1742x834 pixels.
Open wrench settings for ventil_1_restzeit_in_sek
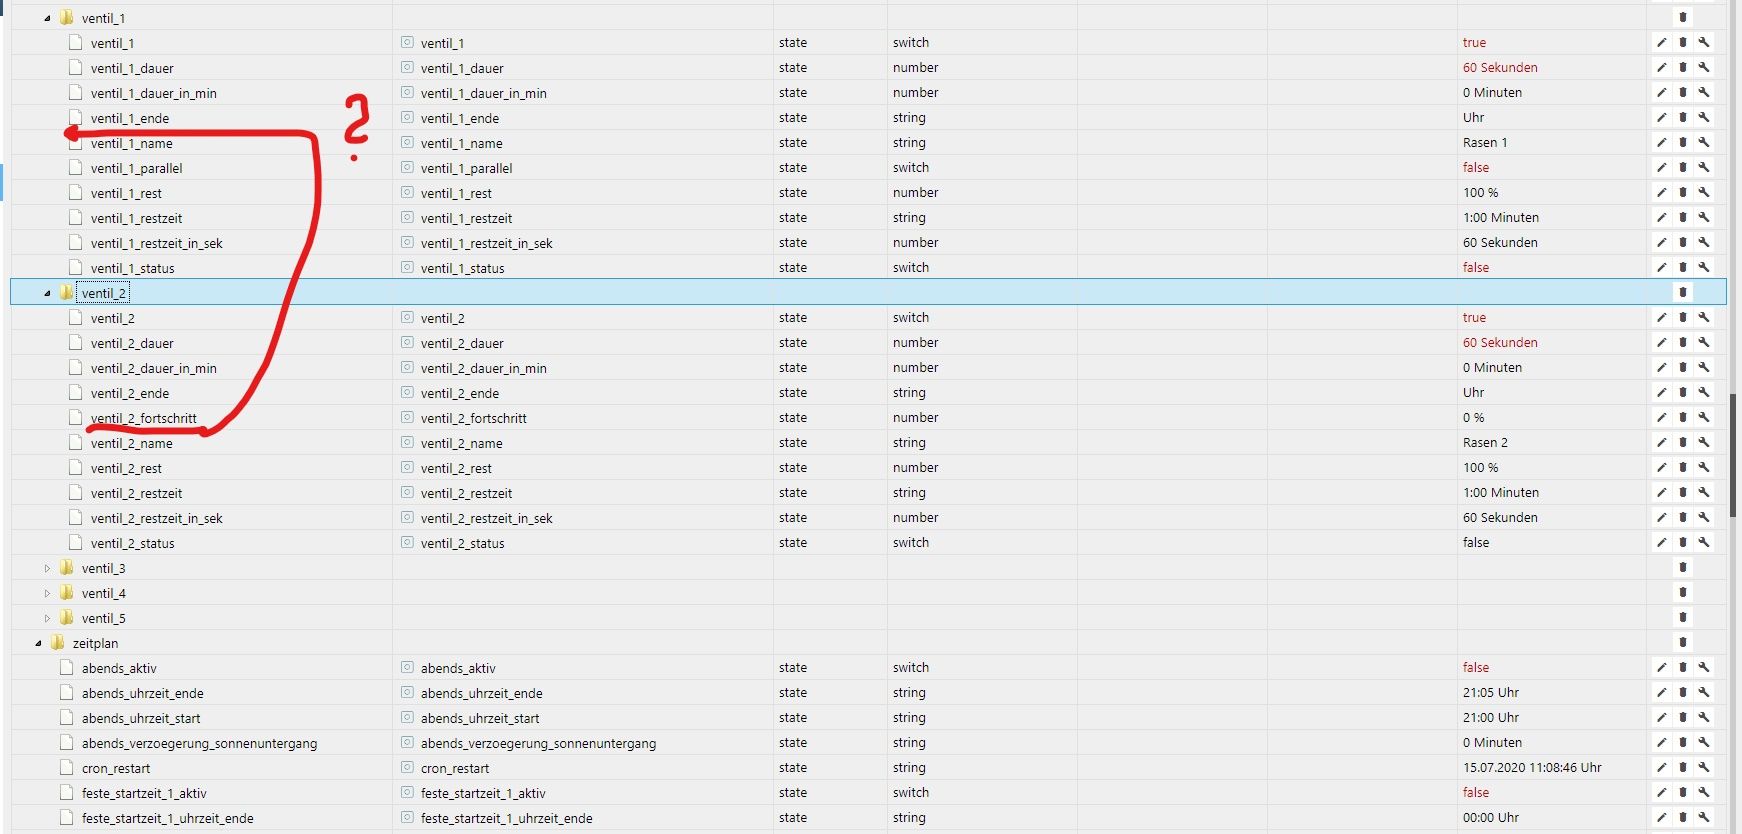pyautogui.click(x=1704, y=242)
